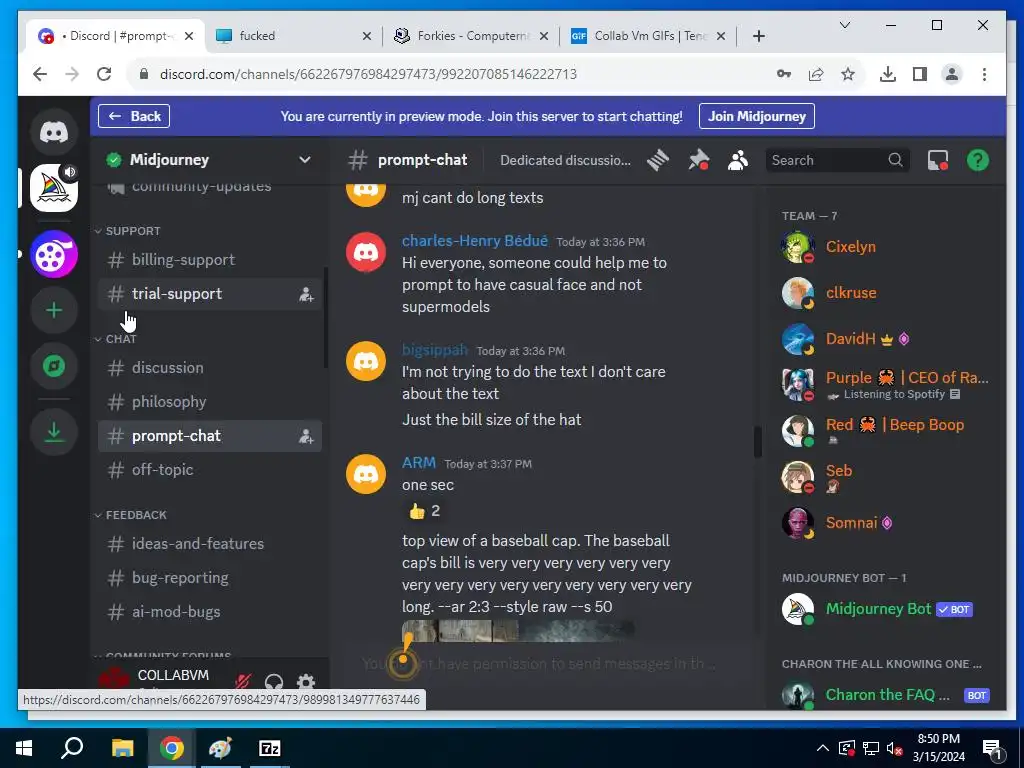Image resolution: width=1024 pixels, height=768 pixels.
Task: Open Threads icon in channel header
Action: tap(658, 160)
